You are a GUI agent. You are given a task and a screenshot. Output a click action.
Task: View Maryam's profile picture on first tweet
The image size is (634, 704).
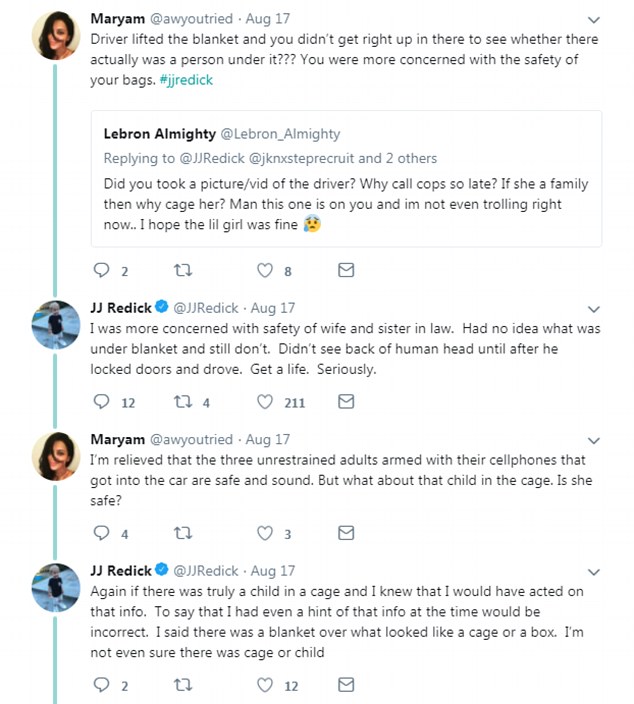point(56,39)
